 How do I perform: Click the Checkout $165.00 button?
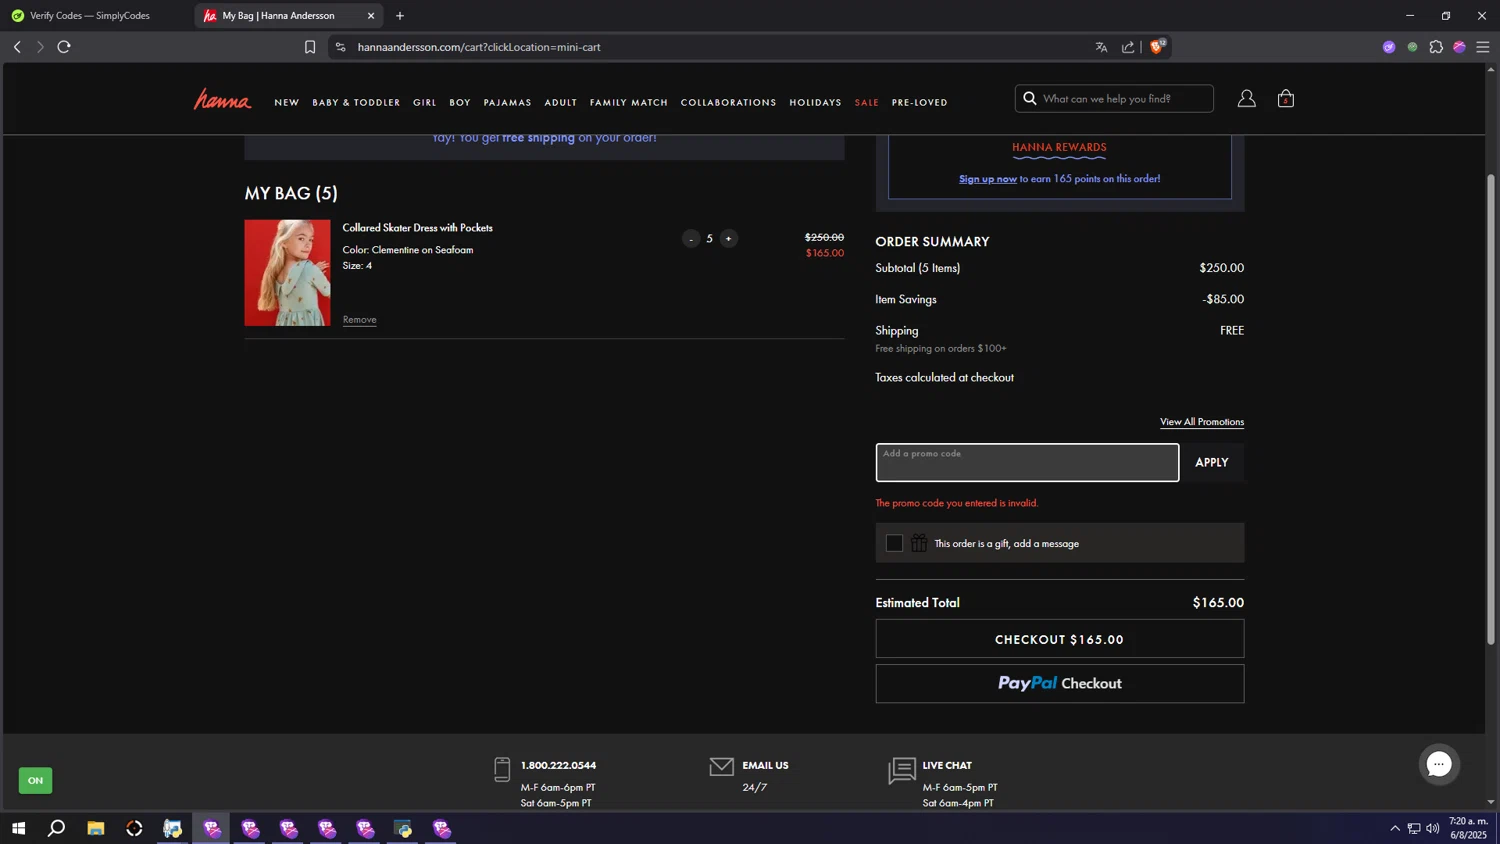pos(1060,639)
